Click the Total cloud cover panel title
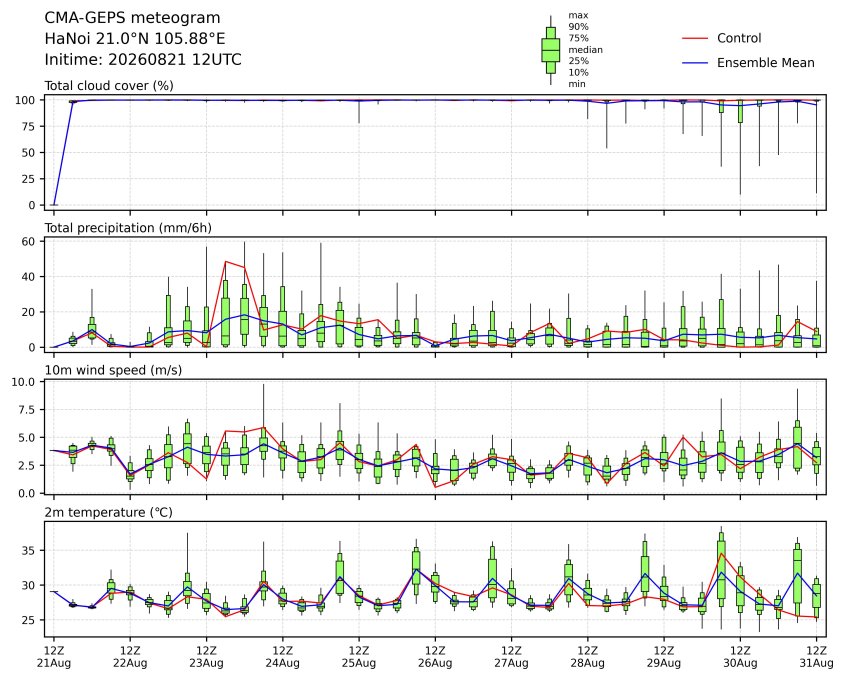This screenshot has width=845, height=680. pos(109,86)
